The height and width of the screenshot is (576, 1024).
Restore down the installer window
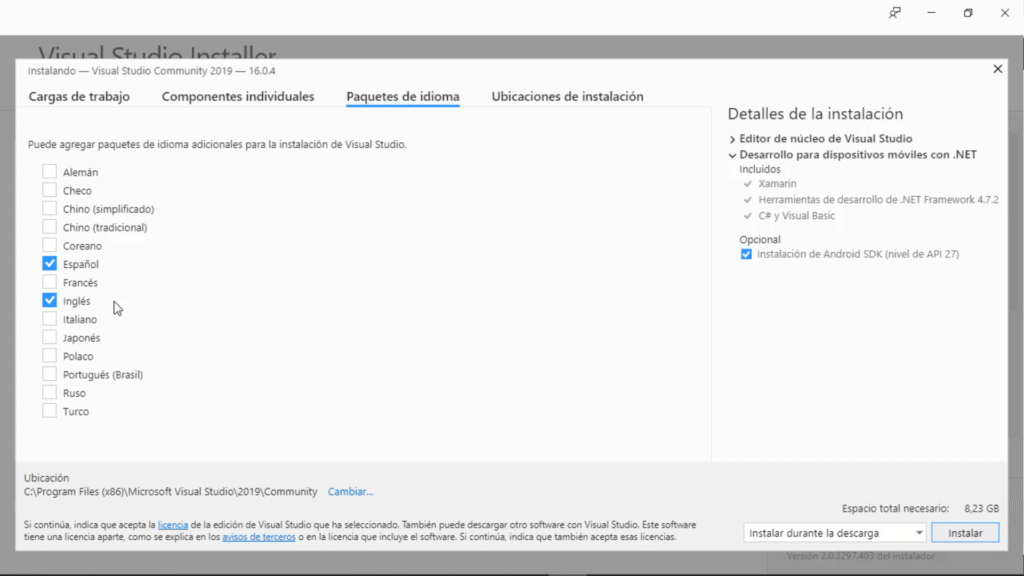pyautogui.click(x=968, y=12)
